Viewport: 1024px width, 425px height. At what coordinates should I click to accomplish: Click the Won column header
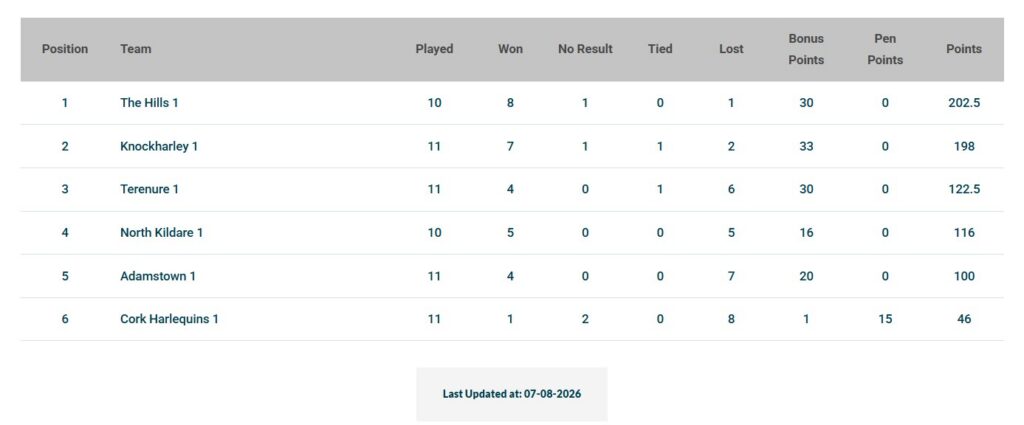point(510,49)
